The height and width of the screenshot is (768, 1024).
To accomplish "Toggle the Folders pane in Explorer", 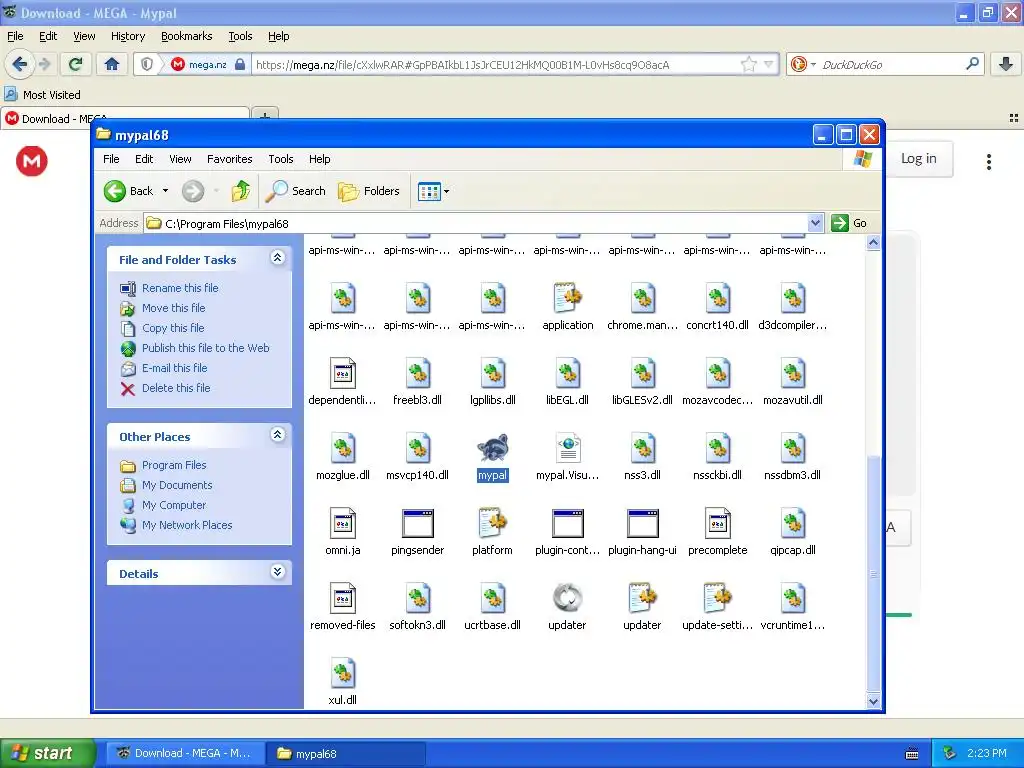I will click(x=369, y=191).
